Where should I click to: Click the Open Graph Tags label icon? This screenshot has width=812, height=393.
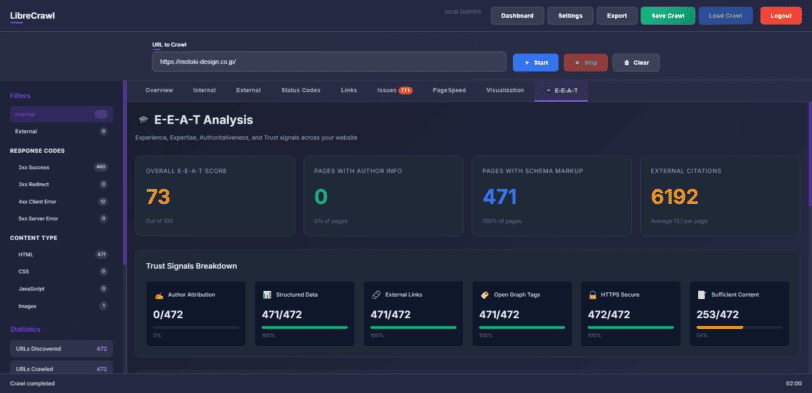[485, 295]
